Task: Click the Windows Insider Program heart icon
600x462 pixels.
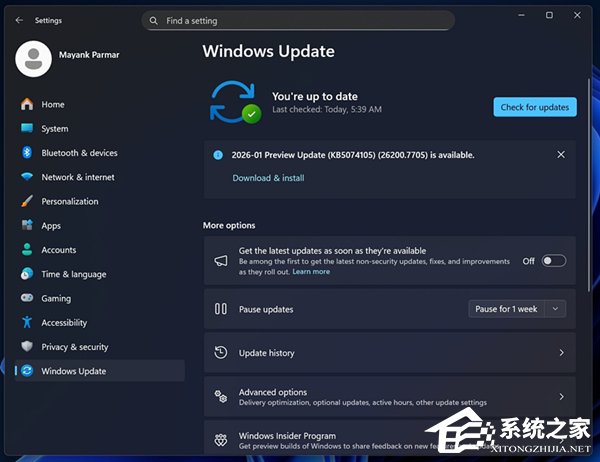Action: [221, 440]
